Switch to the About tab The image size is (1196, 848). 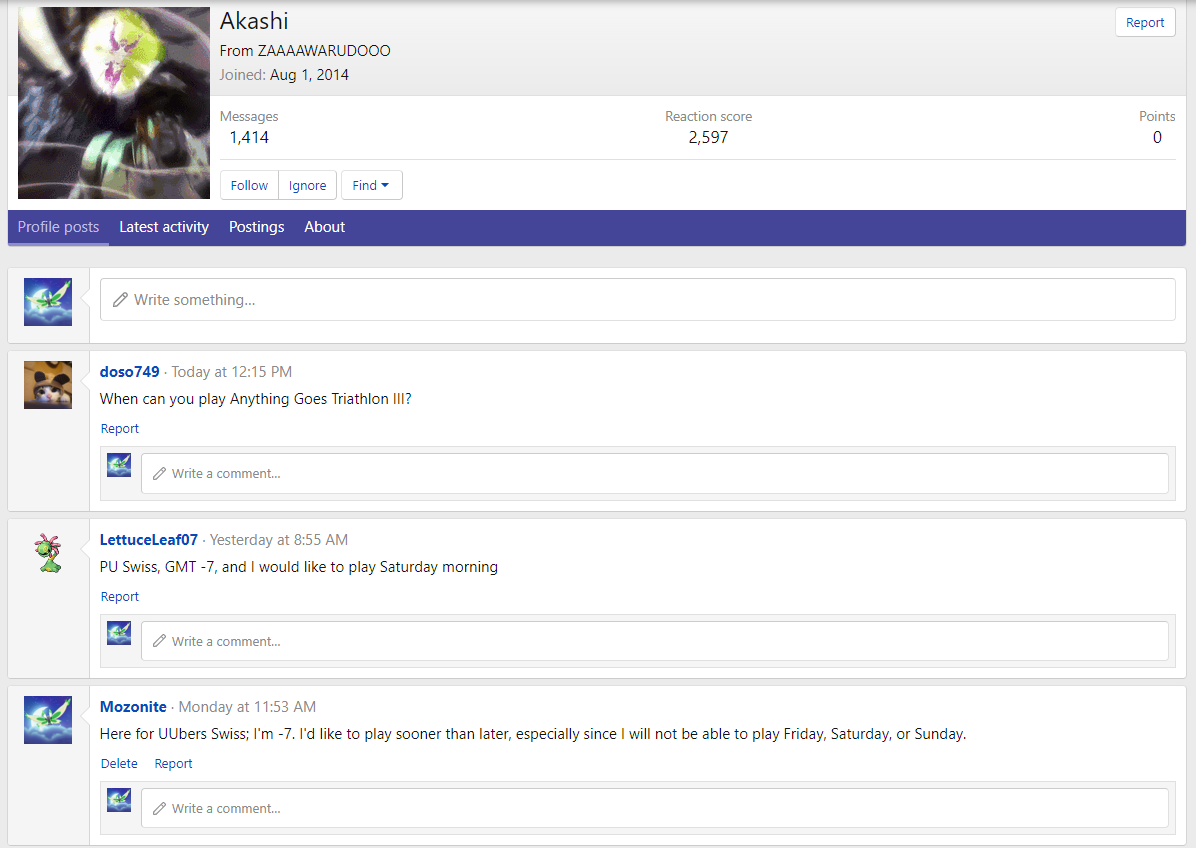[324, 227]
